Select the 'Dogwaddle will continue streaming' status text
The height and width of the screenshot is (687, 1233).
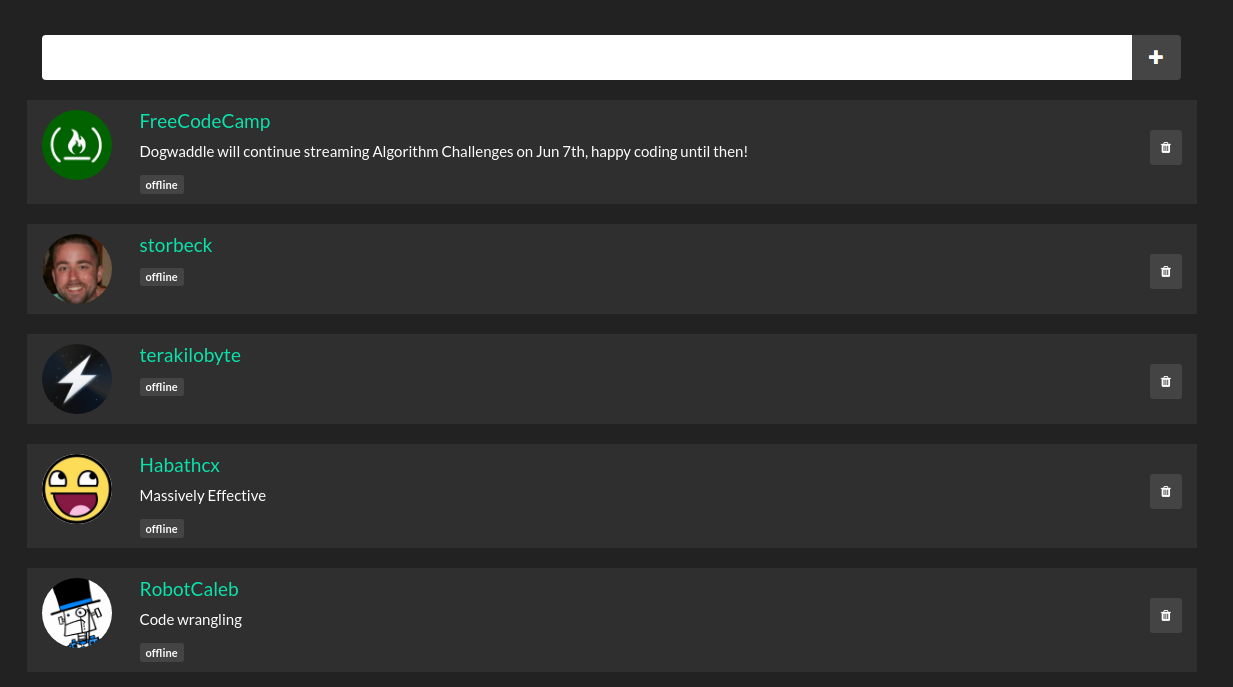pos(444,152)
